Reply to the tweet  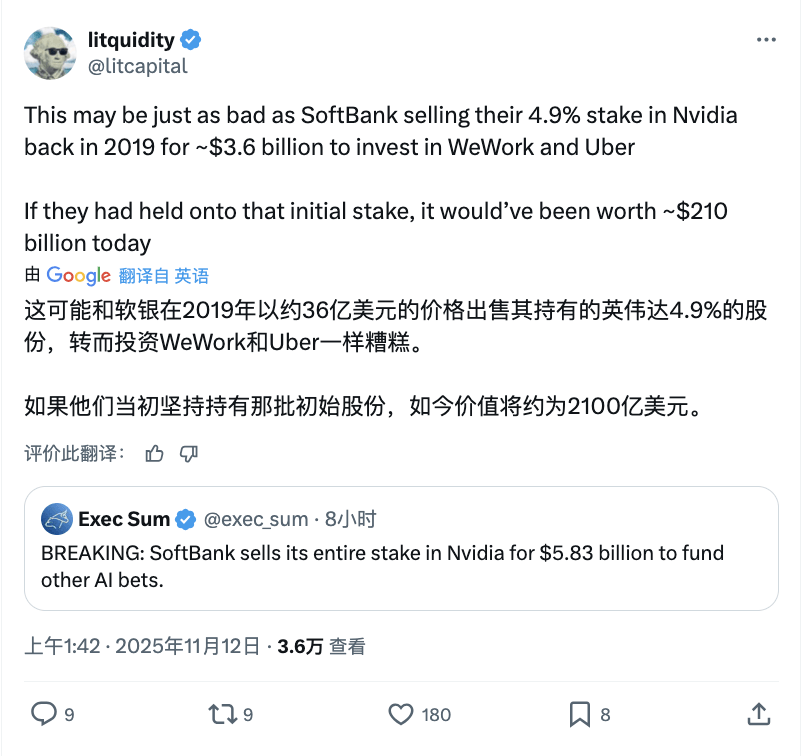[x=41, y=715]
